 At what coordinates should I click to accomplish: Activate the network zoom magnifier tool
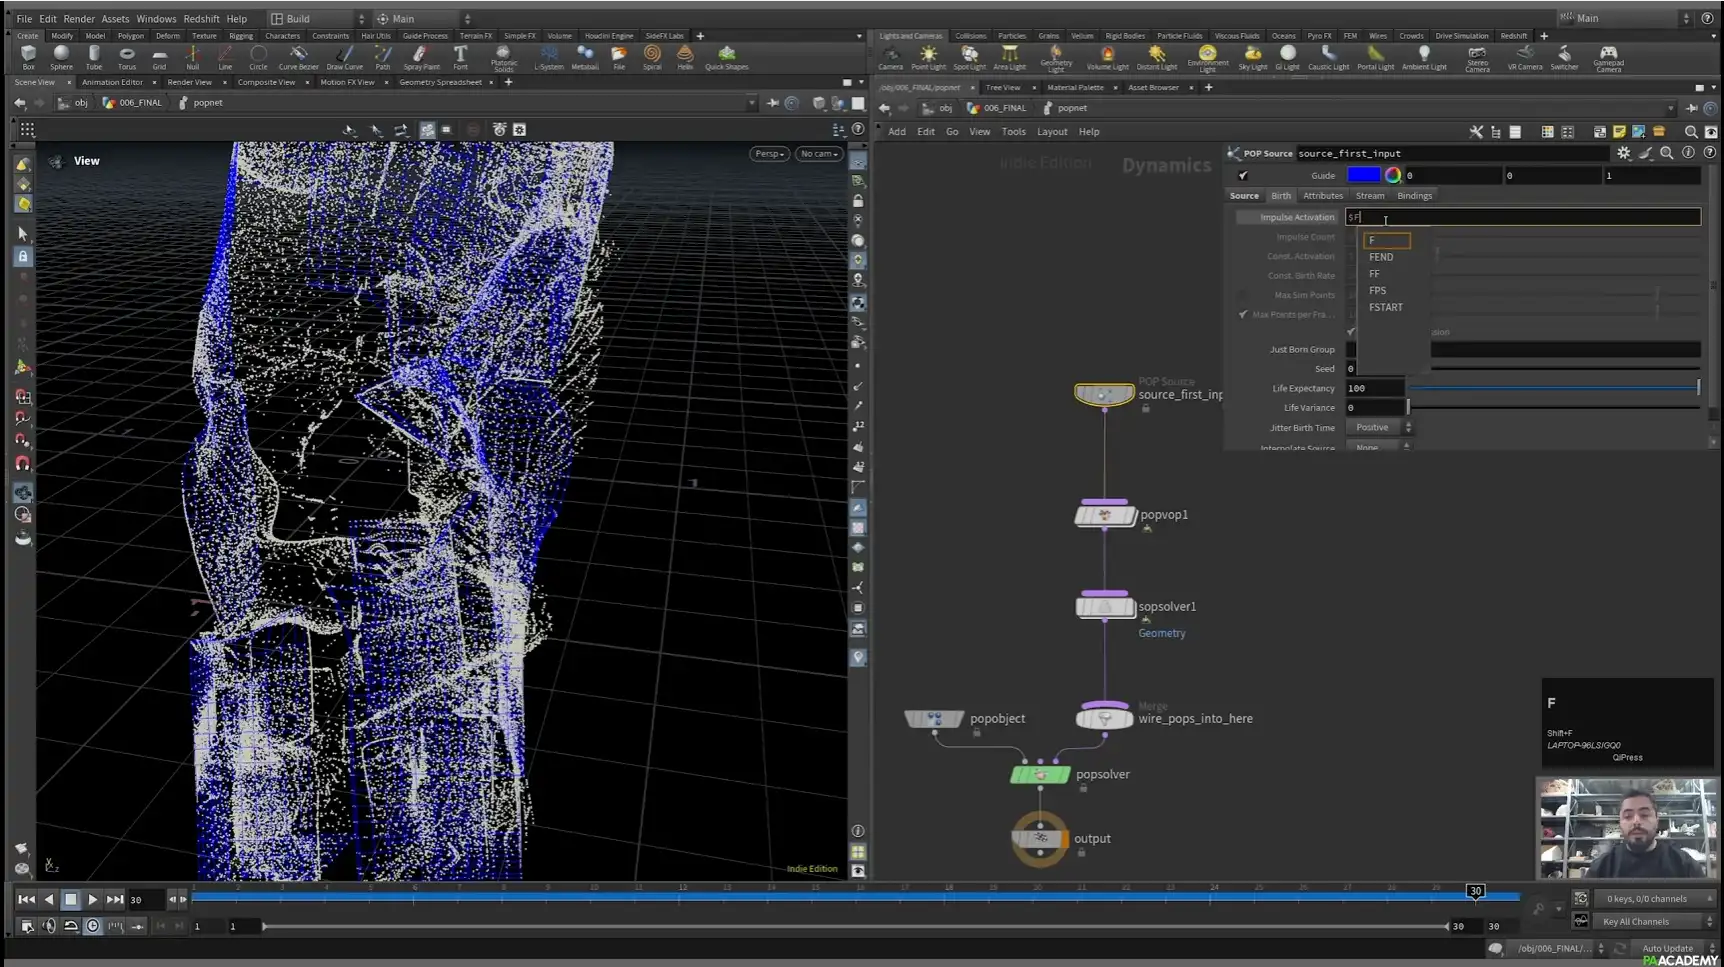click(x=1690, y=131)
